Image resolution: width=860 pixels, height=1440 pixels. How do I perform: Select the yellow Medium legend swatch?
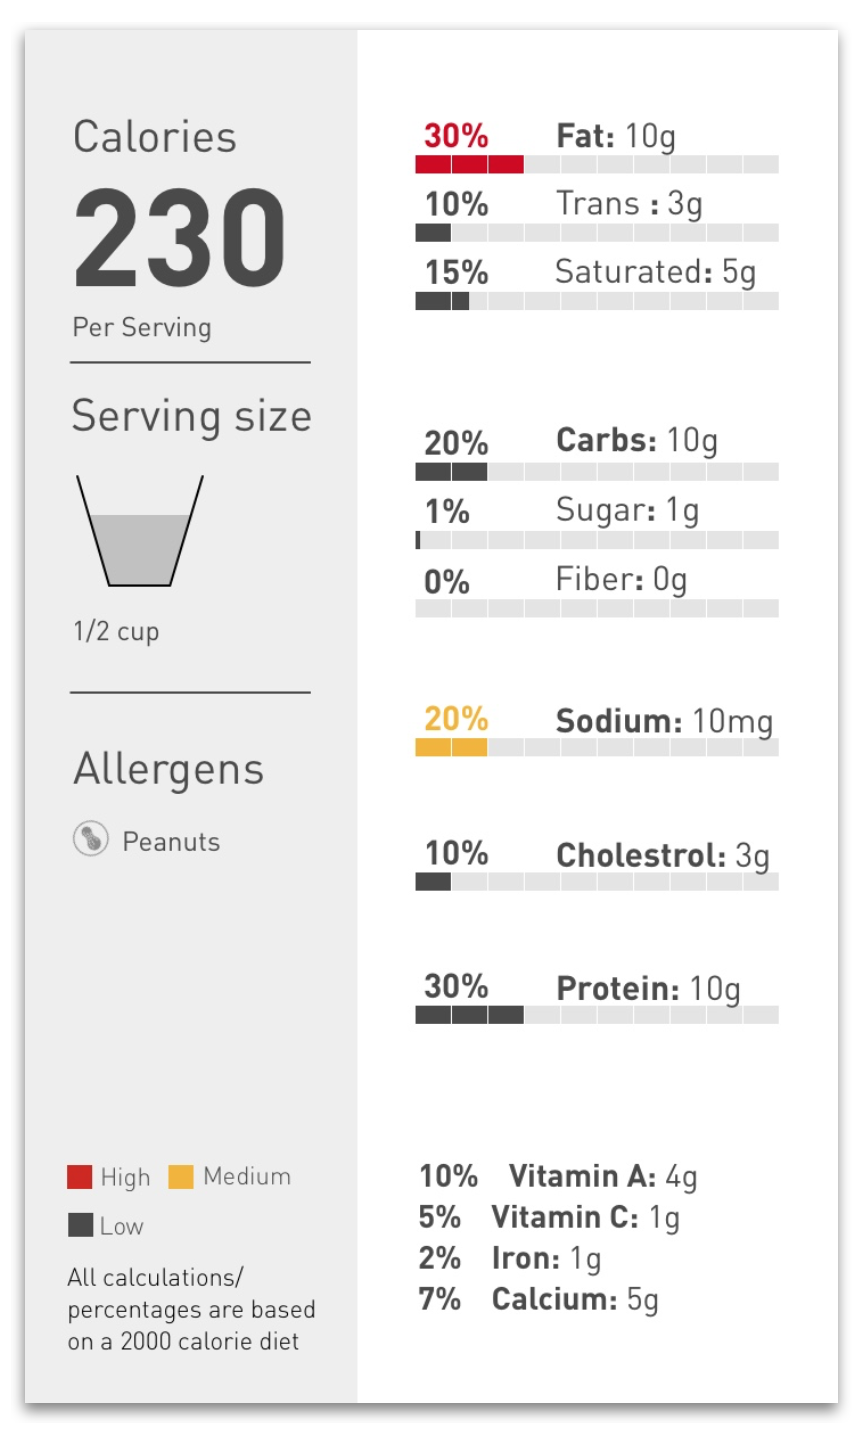181,1177
